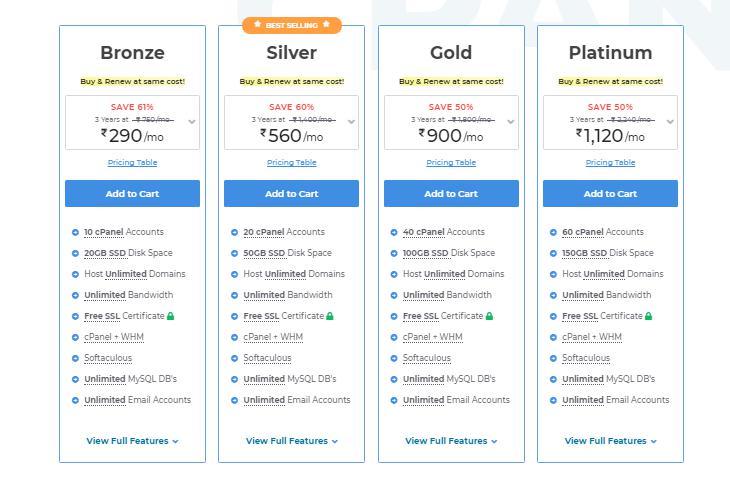The height and width of the screenshot is (487, 730).
Task: Click the bullet icon beside Gold Softaculous
Action: coord(394,358)
